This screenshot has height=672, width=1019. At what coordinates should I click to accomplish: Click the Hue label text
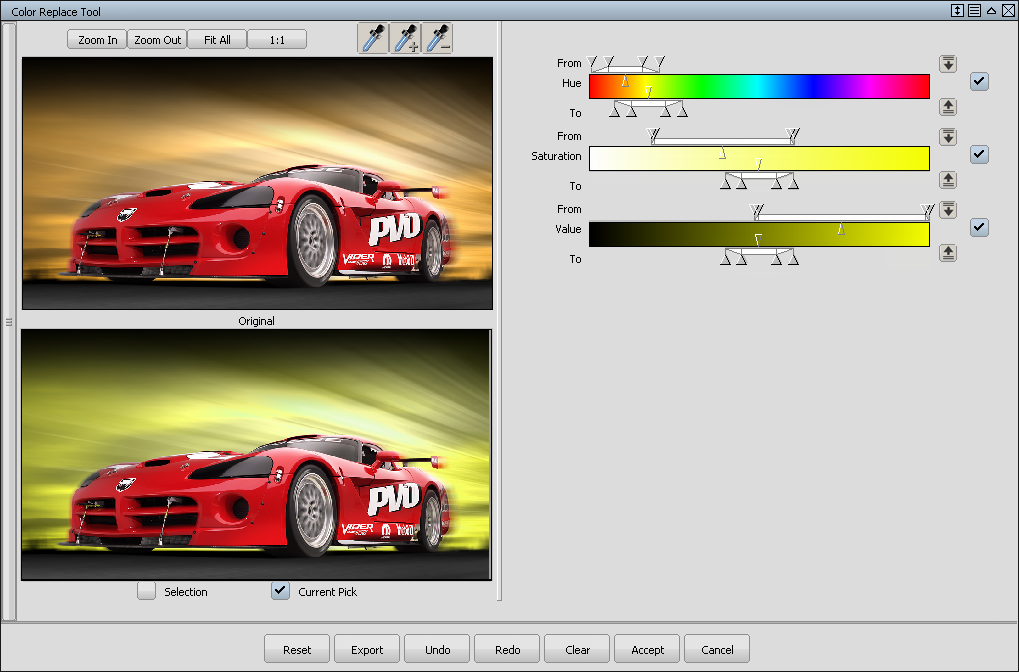571,83
